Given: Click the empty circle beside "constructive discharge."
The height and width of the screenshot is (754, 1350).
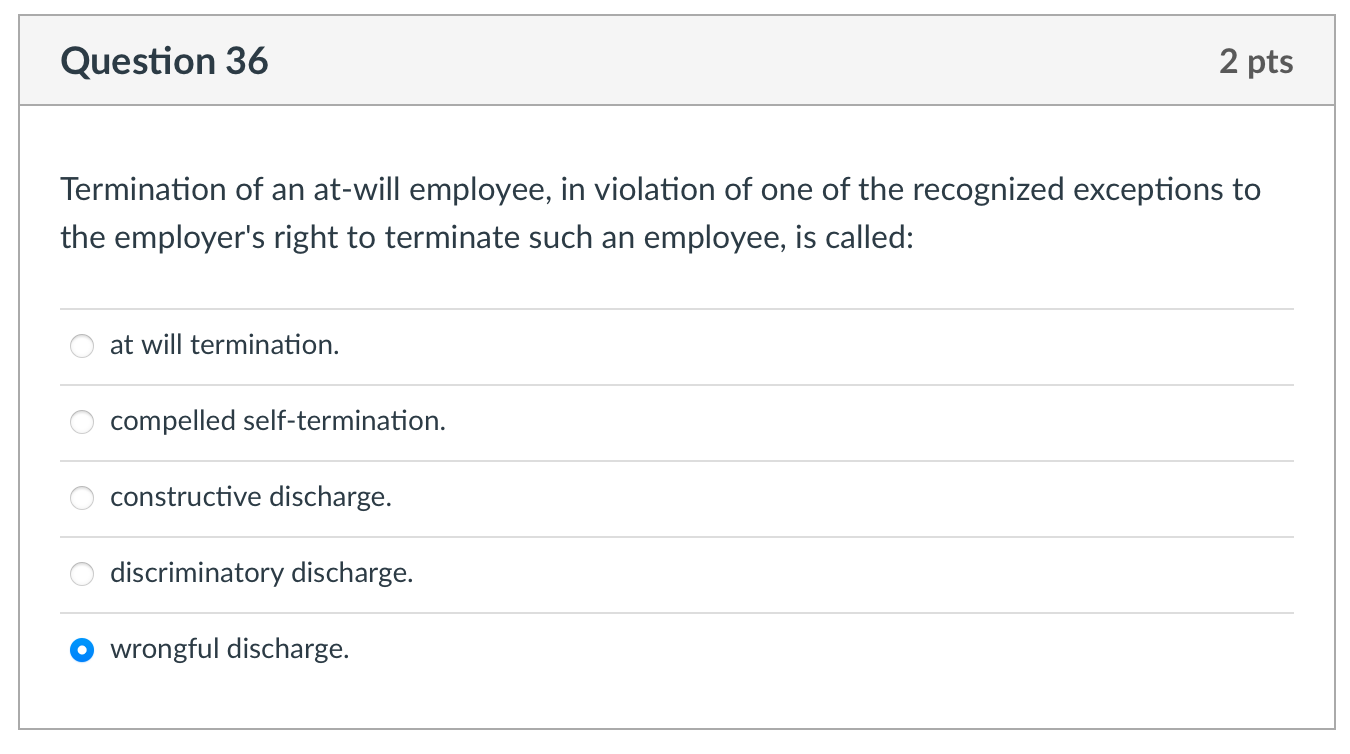Looking at the screenshot, I should click(82, 498).
